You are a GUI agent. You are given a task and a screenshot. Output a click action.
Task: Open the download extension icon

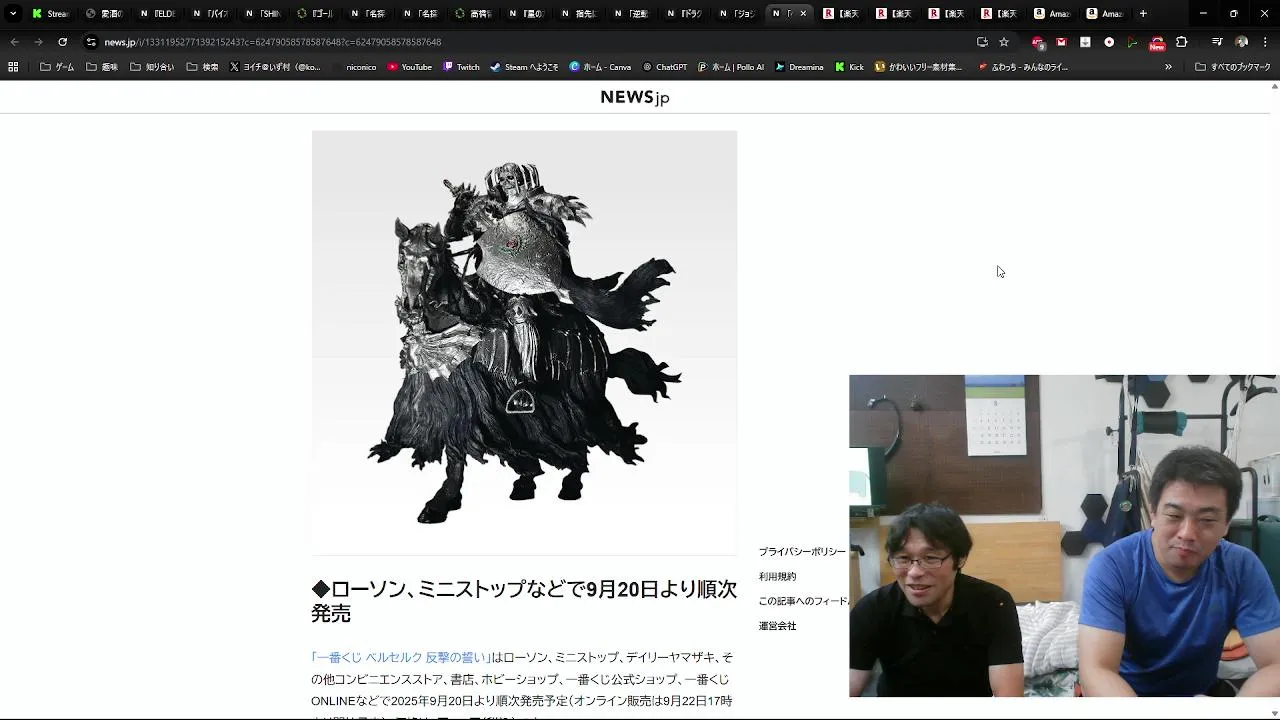pos(1085,42)
